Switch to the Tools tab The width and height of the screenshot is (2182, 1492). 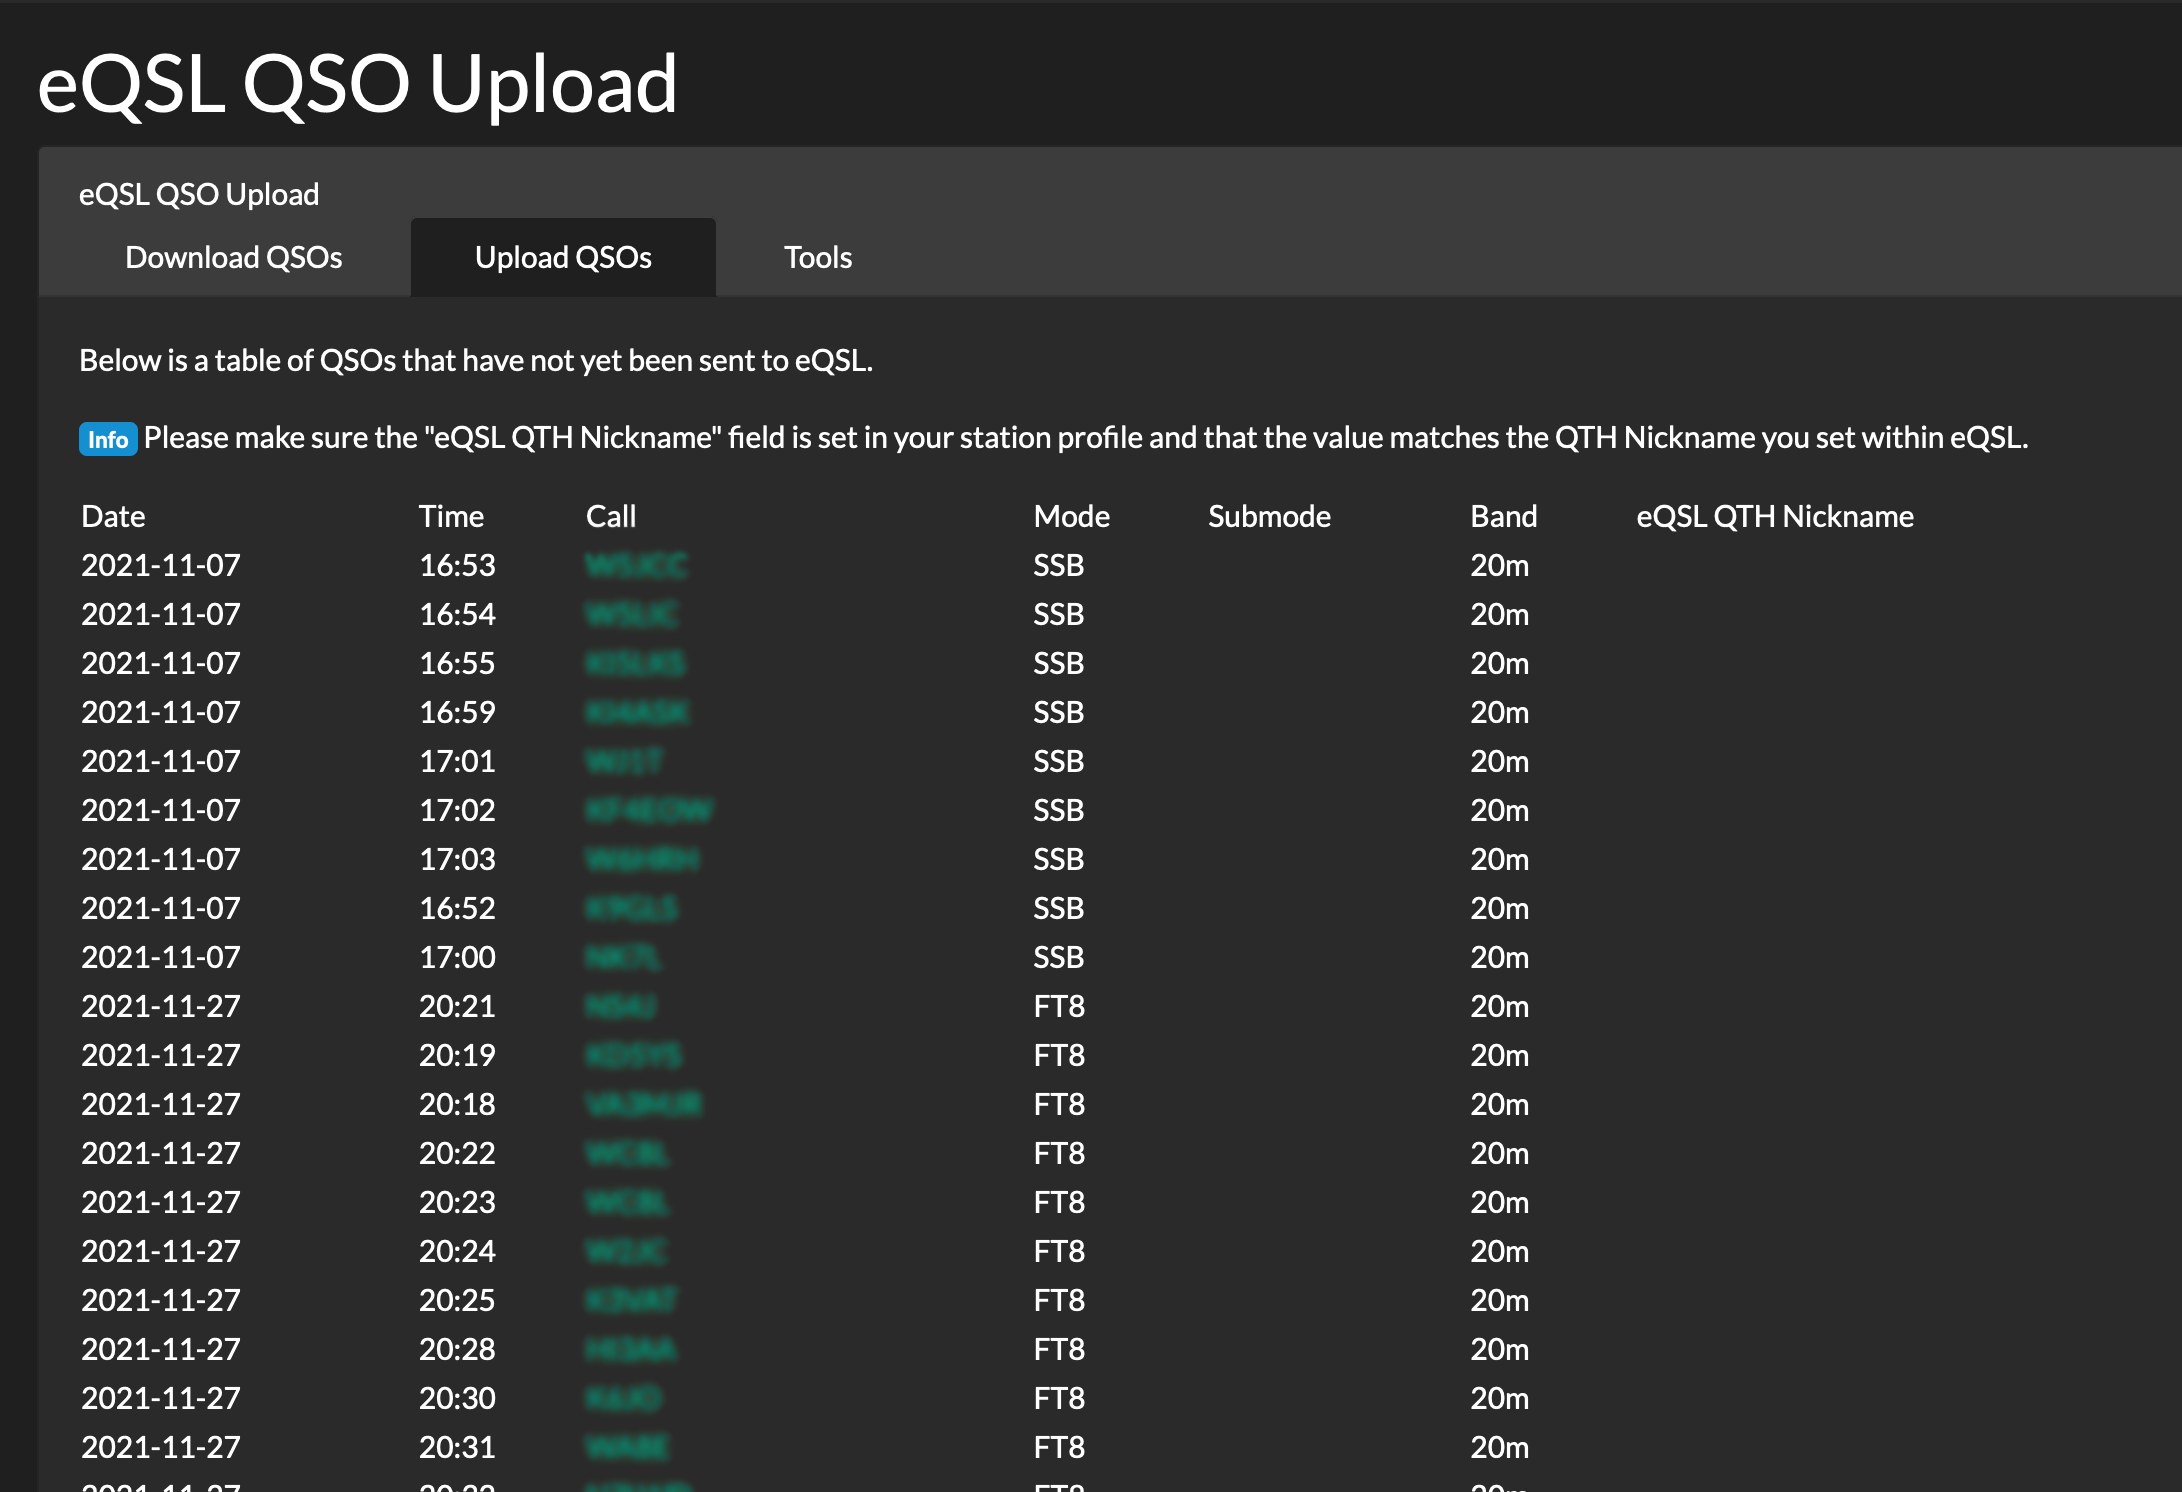pyautogui.click(x=817, y=257)
